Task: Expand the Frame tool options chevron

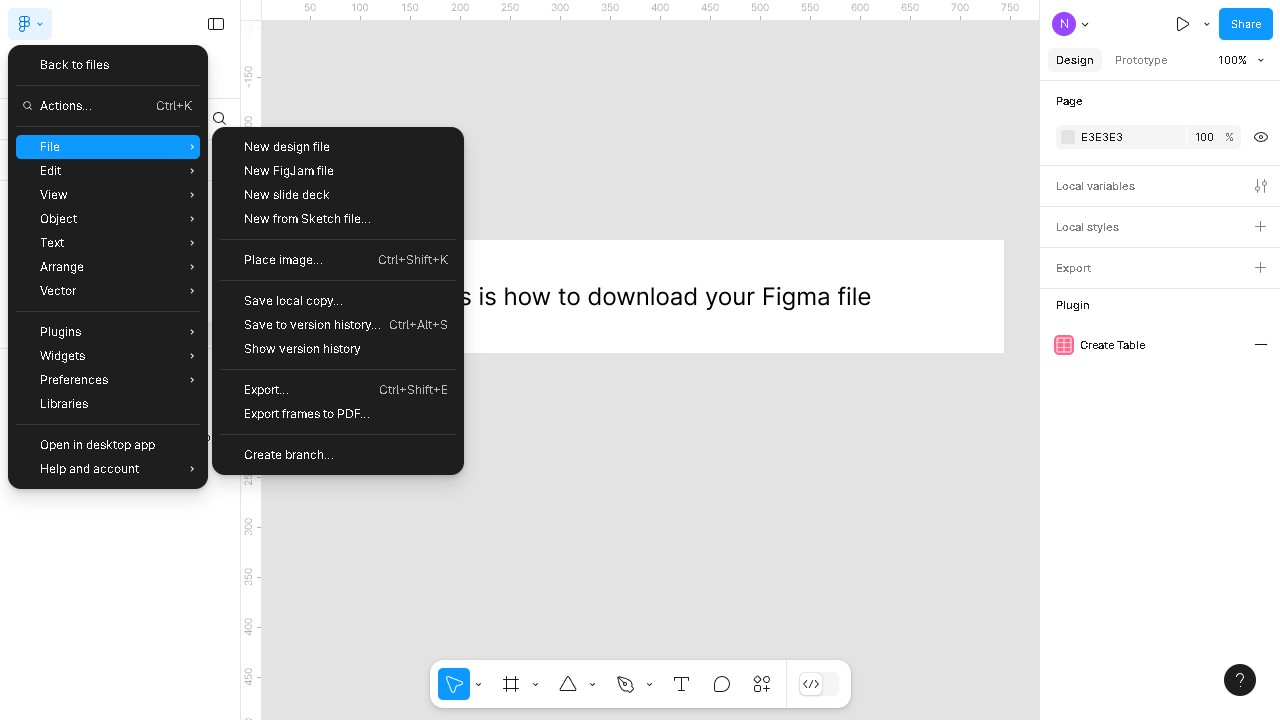Action: point(536,684)
